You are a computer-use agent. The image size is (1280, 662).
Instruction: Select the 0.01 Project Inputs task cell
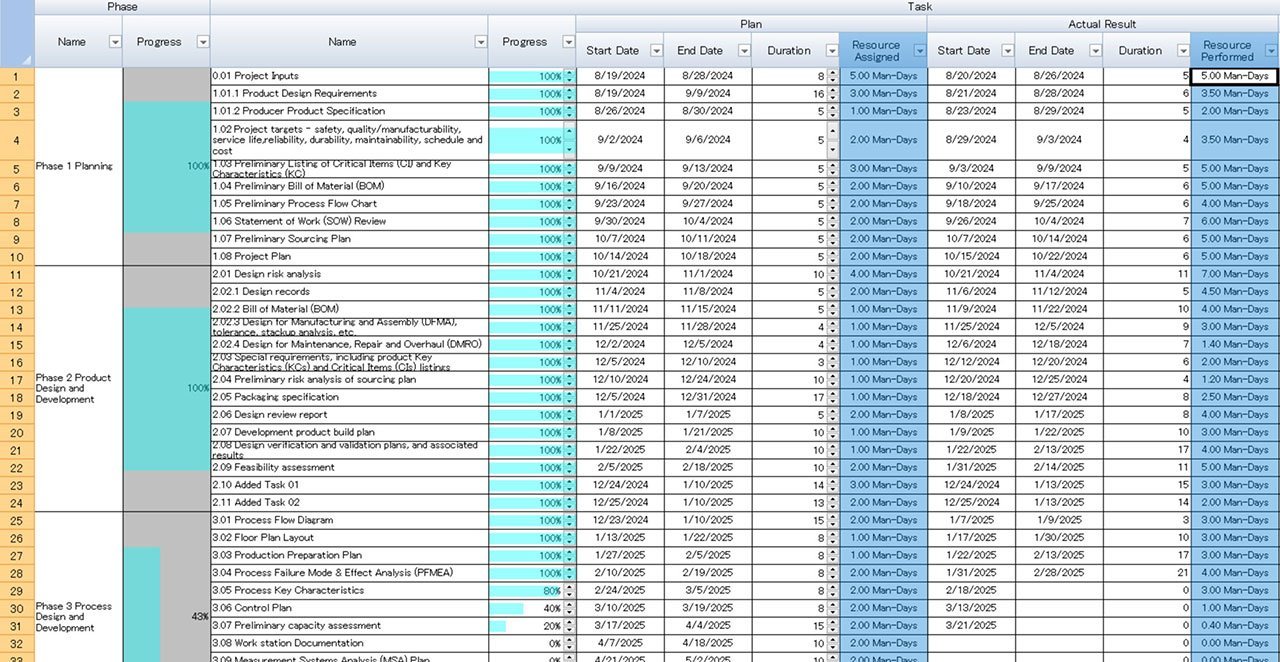[x=349, y=76]
